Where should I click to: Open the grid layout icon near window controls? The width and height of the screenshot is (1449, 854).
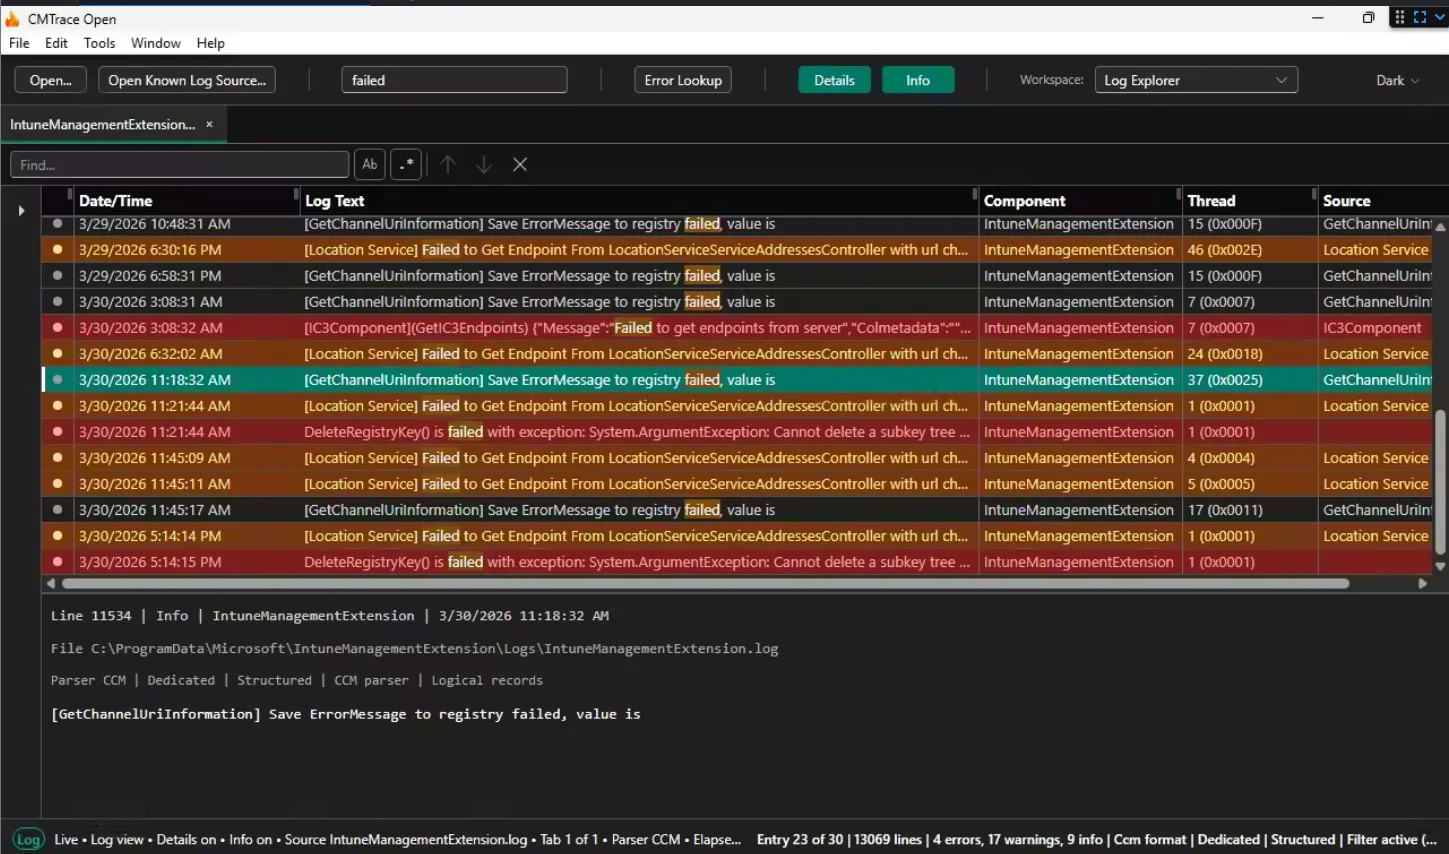(x=1399, y=16)
